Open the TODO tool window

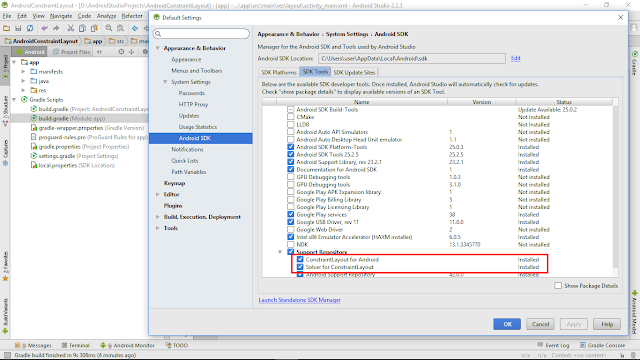pyautogui.click(x=177, y=345)
